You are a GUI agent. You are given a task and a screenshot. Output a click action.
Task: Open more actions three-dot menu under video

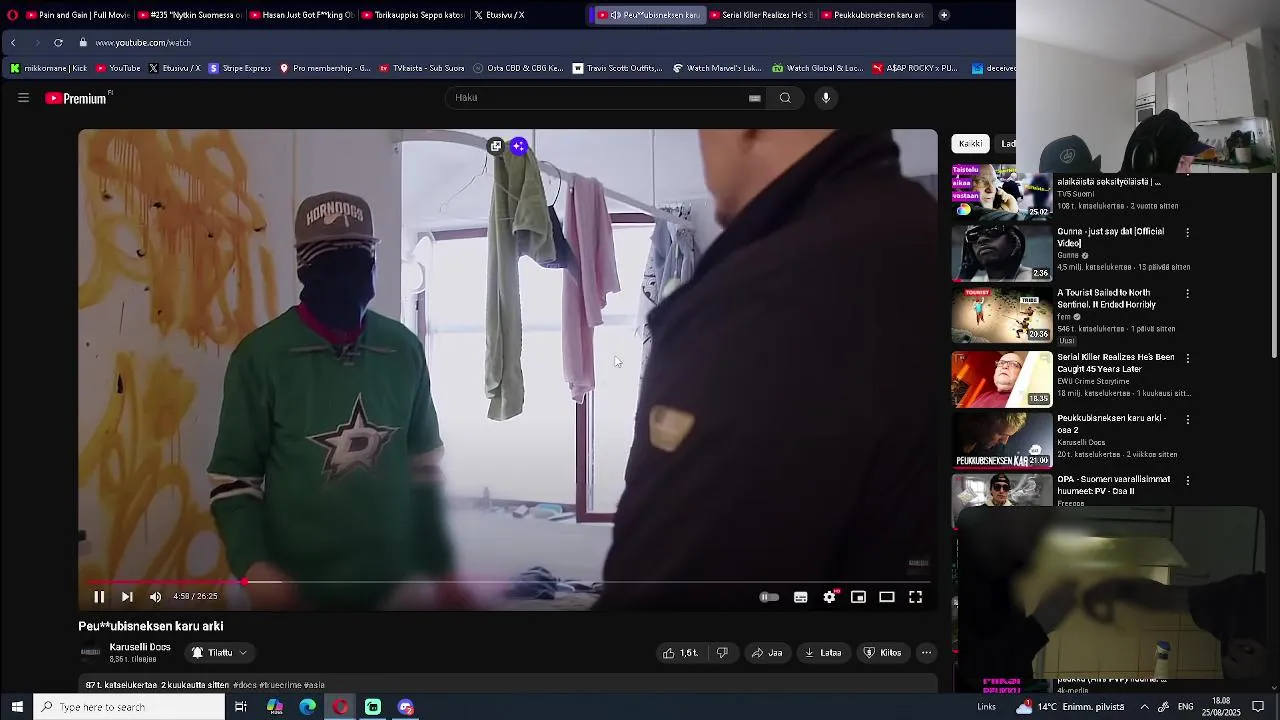927,653
